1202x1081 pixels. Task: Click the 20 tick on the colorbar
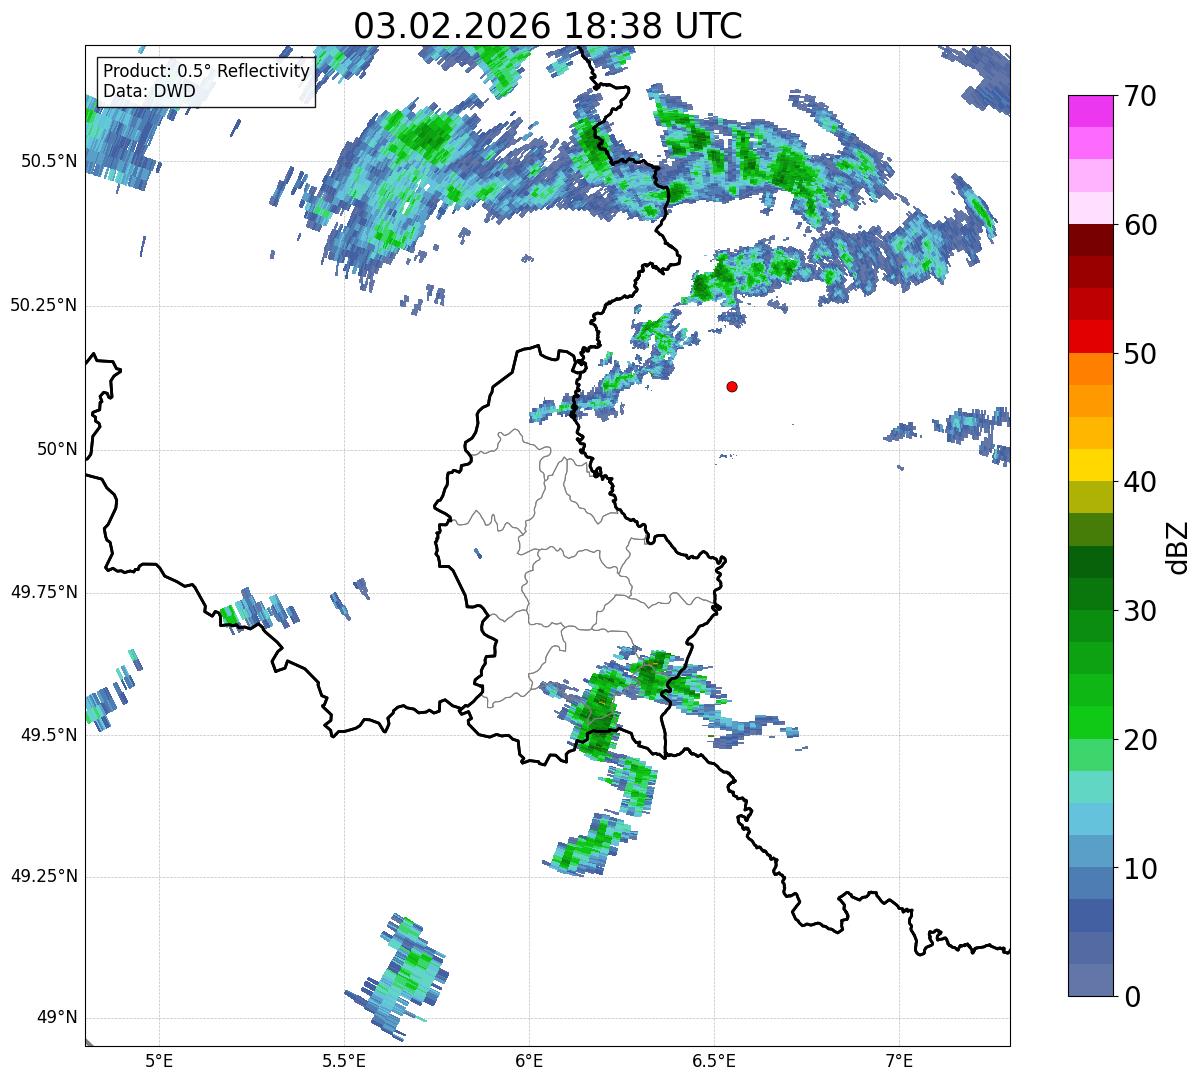[x=1140, y=740]
